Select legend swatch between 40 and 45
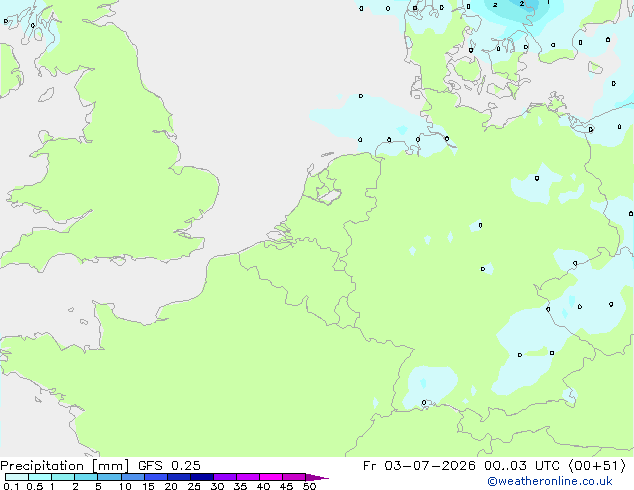This screenshot has height=490, width=634. point(271,477)
